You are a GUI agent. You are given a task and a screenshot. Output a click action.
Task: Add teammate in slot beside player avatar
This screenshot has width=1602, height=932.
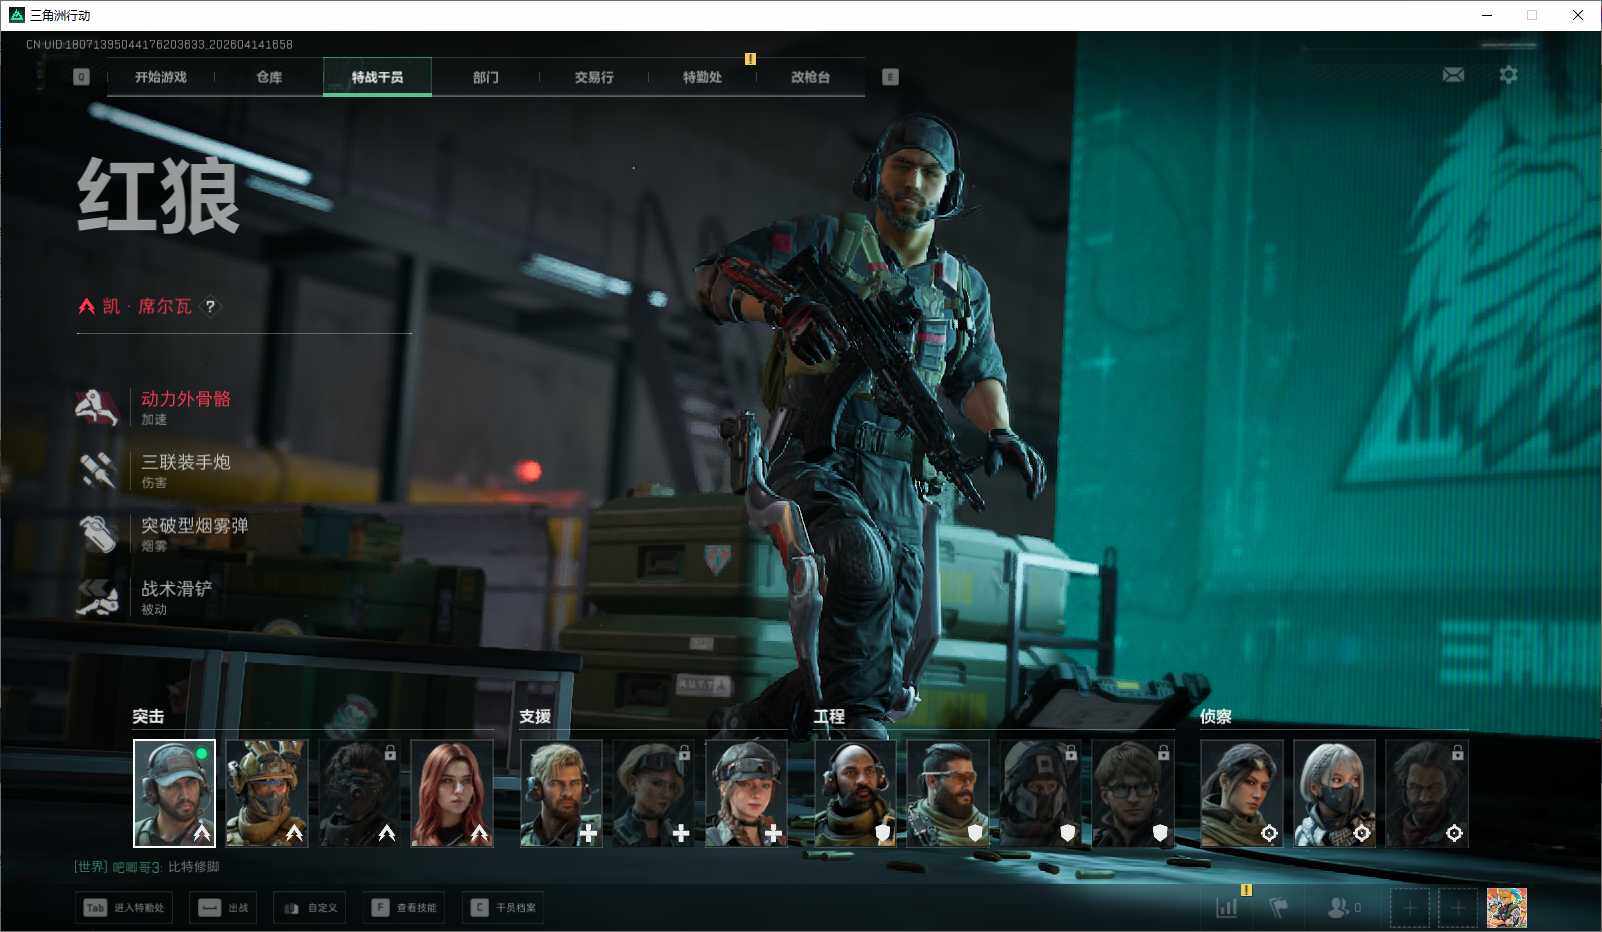tap(1457, 908)
